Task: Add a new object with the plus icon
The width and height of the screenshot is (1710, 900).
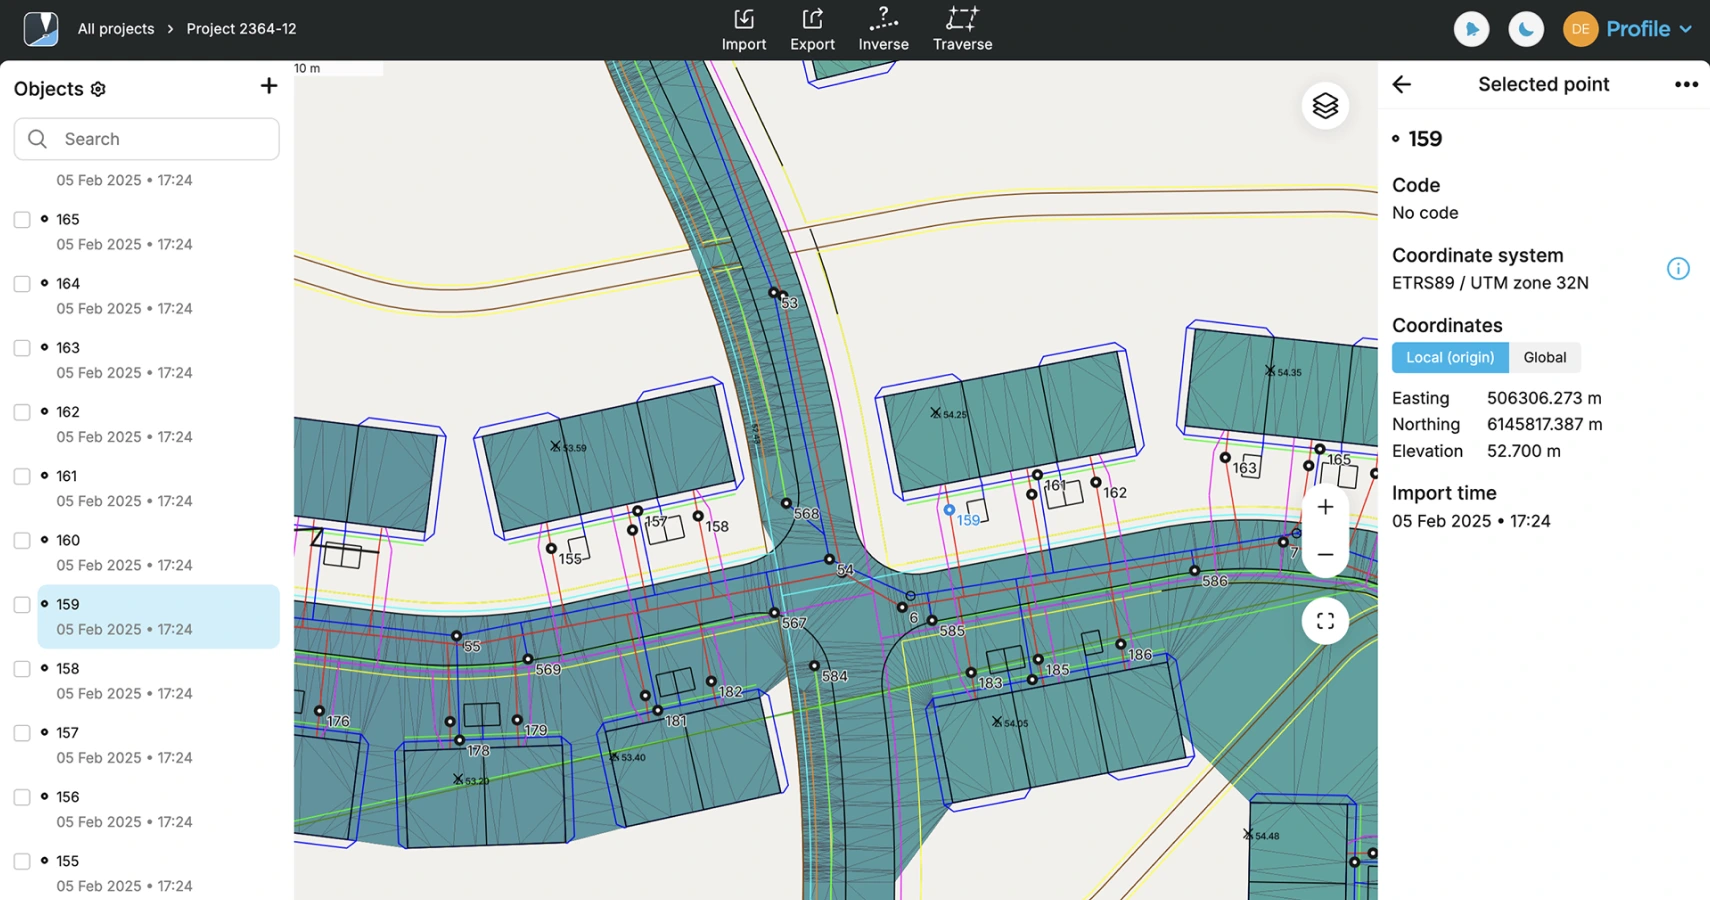Action: coord(268,86)
